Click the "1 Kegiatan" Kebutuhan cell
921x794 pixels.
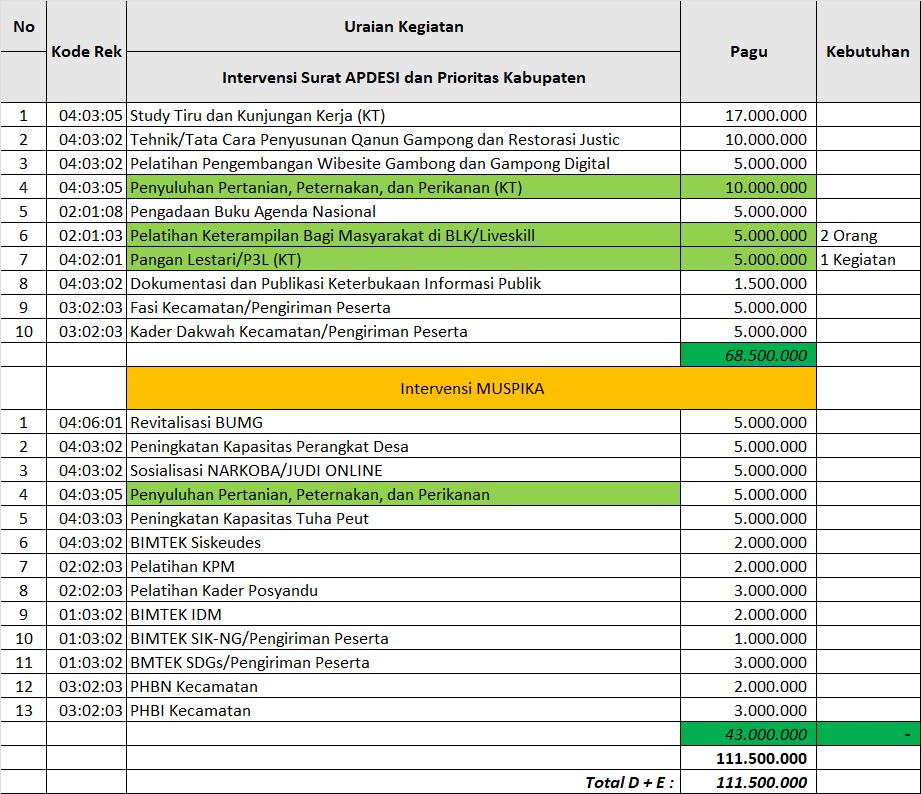click(867, 260)
